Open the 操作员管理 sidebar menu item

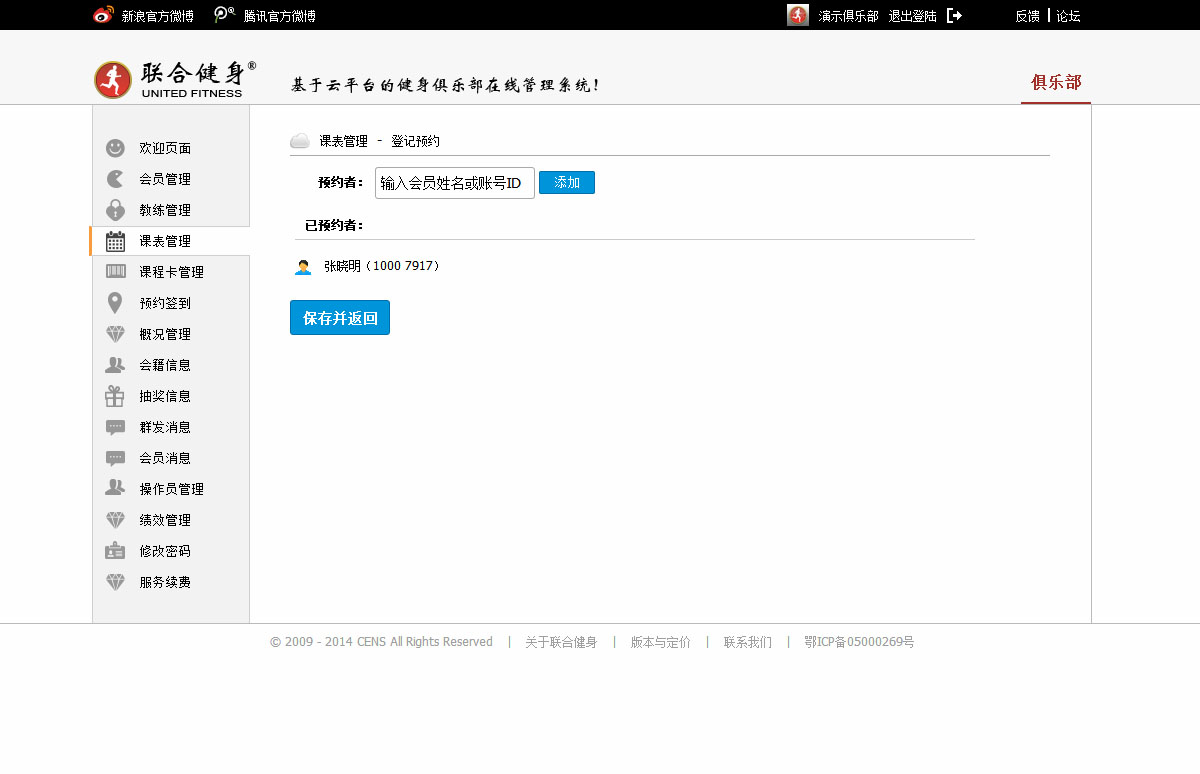click(x=171, y=489)
